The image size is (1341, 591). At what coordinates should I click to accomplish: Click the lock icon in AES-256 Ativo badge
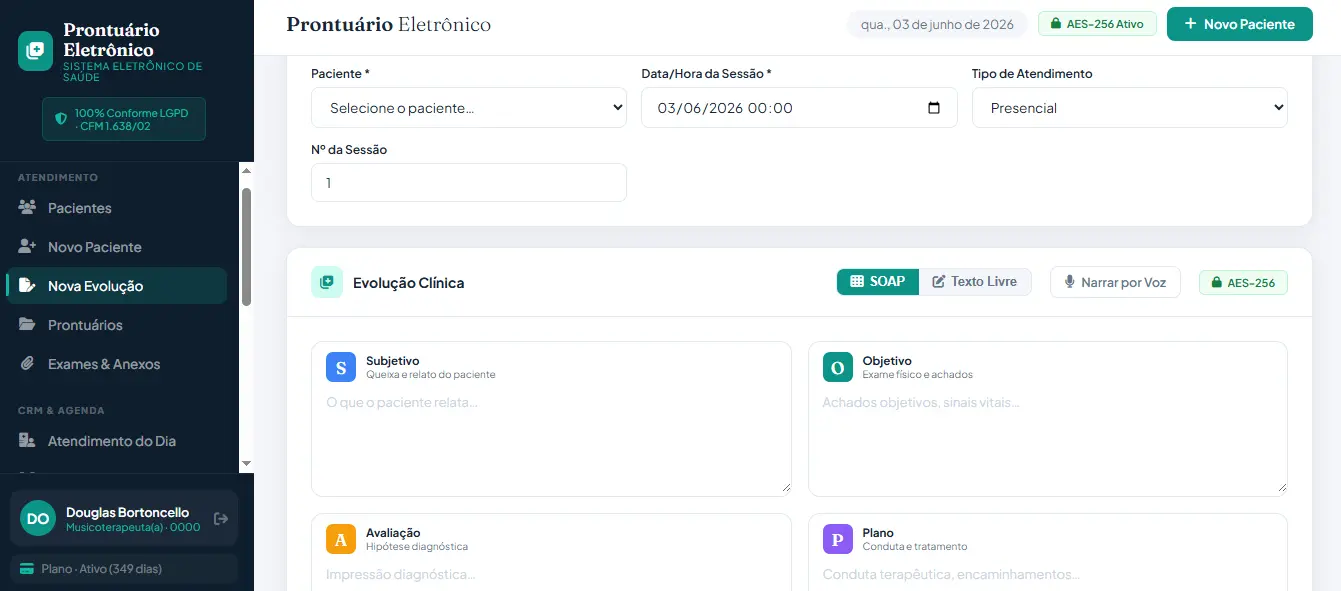(1056, 24)
